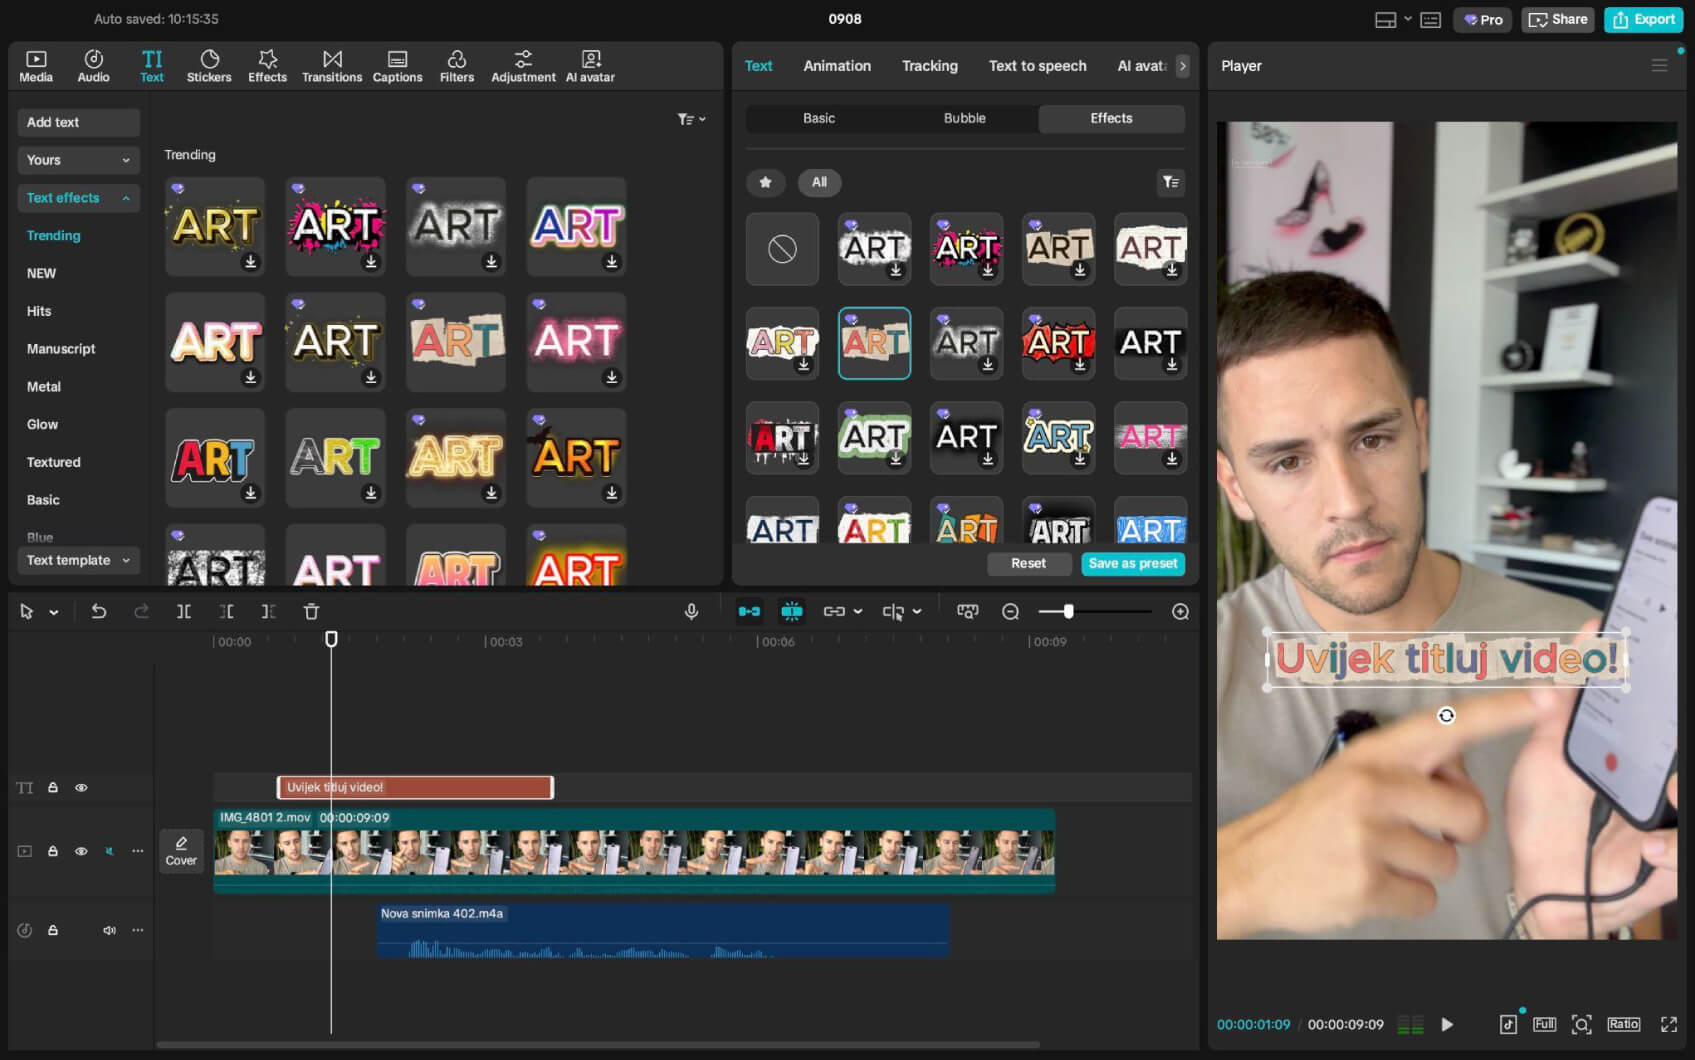
Task: Open the Stickers panel
Action: (x=208, y=66)
